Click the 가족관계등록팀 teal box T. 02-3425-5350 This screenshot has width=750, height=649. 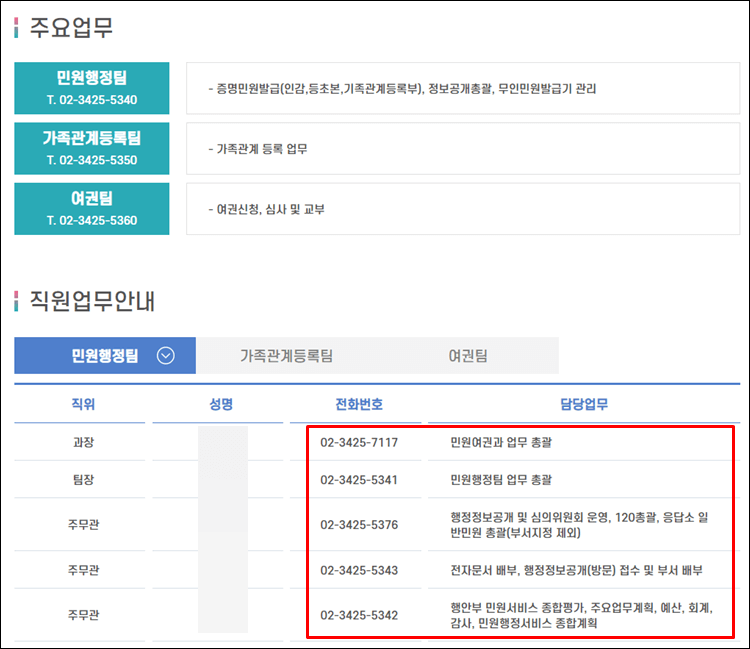[92, 148]
